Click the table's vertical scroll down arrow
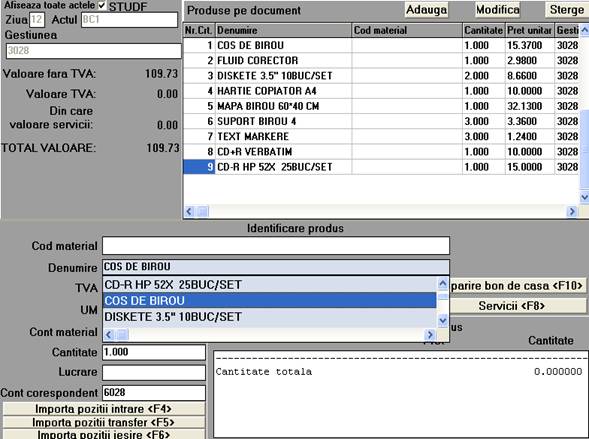 (584, 196)
